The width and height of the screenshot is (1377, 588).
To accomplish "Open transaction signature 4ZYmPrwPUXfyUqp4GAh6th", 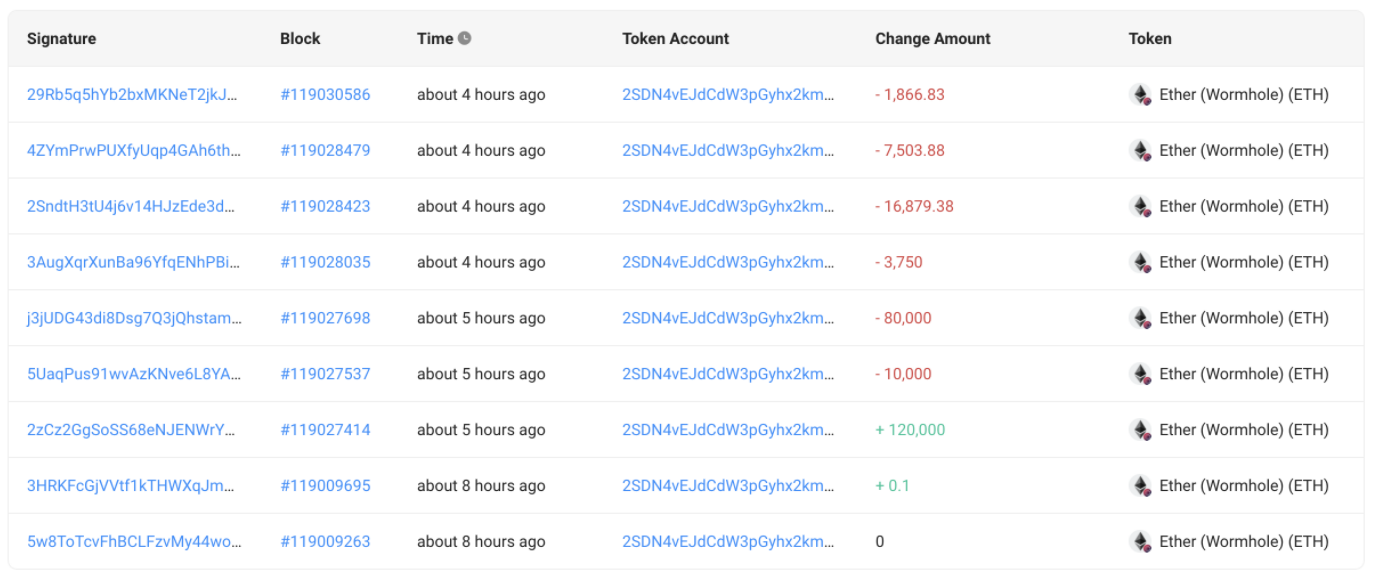I will click(133, 151).
